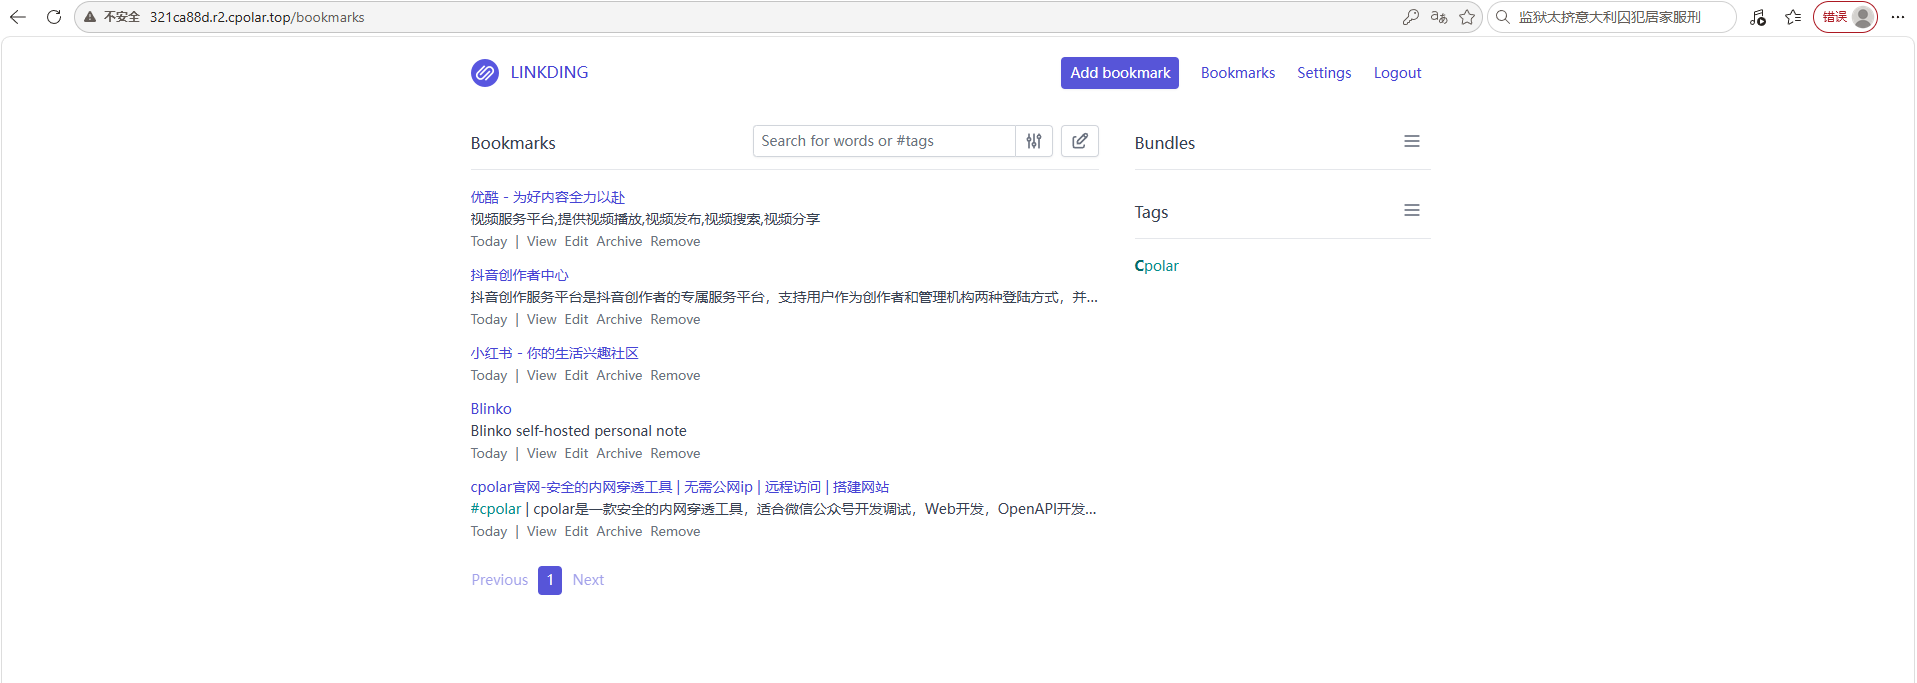
Task: Open the 小红书 bookmark link
Action: point(555,353)
